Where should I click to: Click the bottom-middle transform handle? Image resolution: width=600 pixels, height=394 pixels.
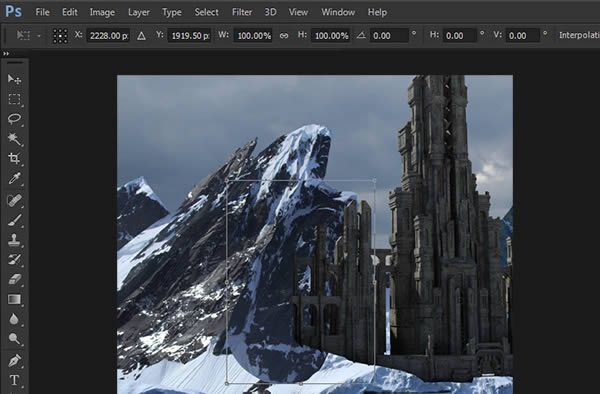[x=301, y=383]
